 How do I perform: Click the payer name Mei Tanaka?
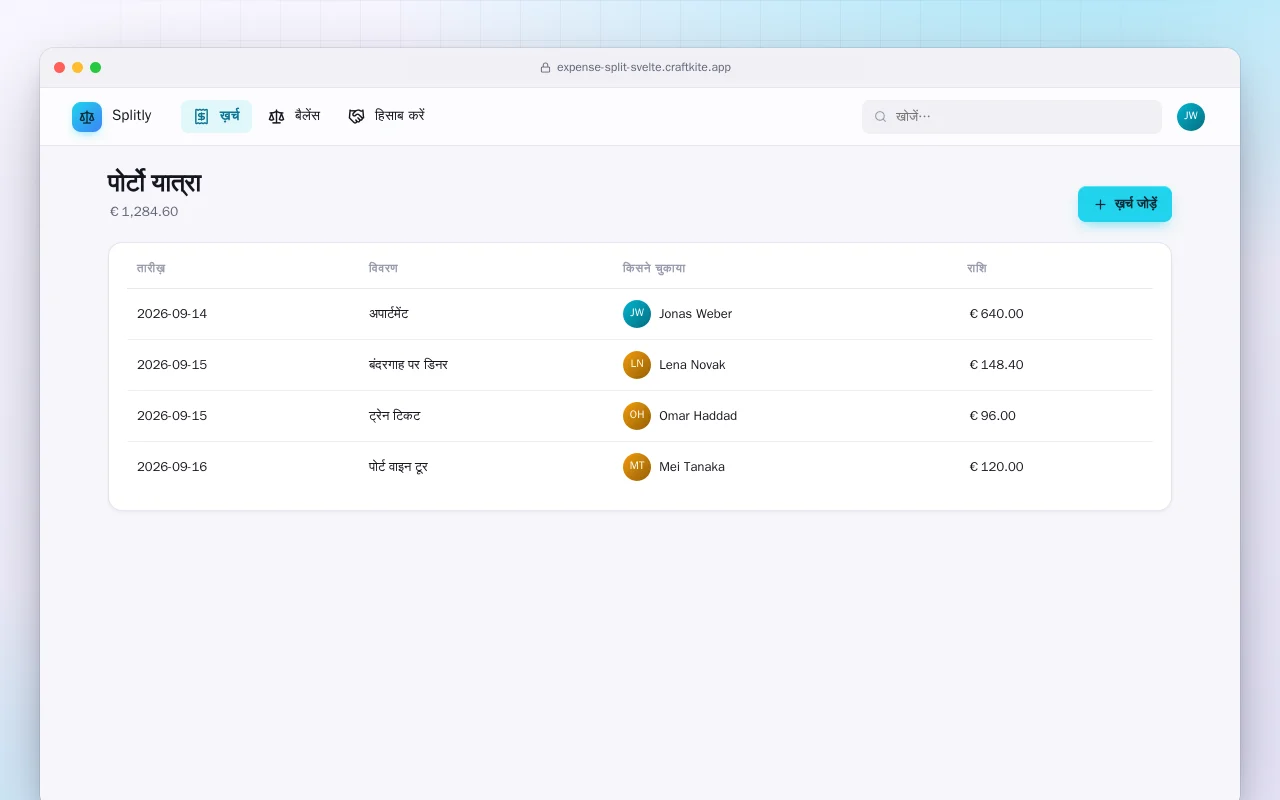pos(692,467)
